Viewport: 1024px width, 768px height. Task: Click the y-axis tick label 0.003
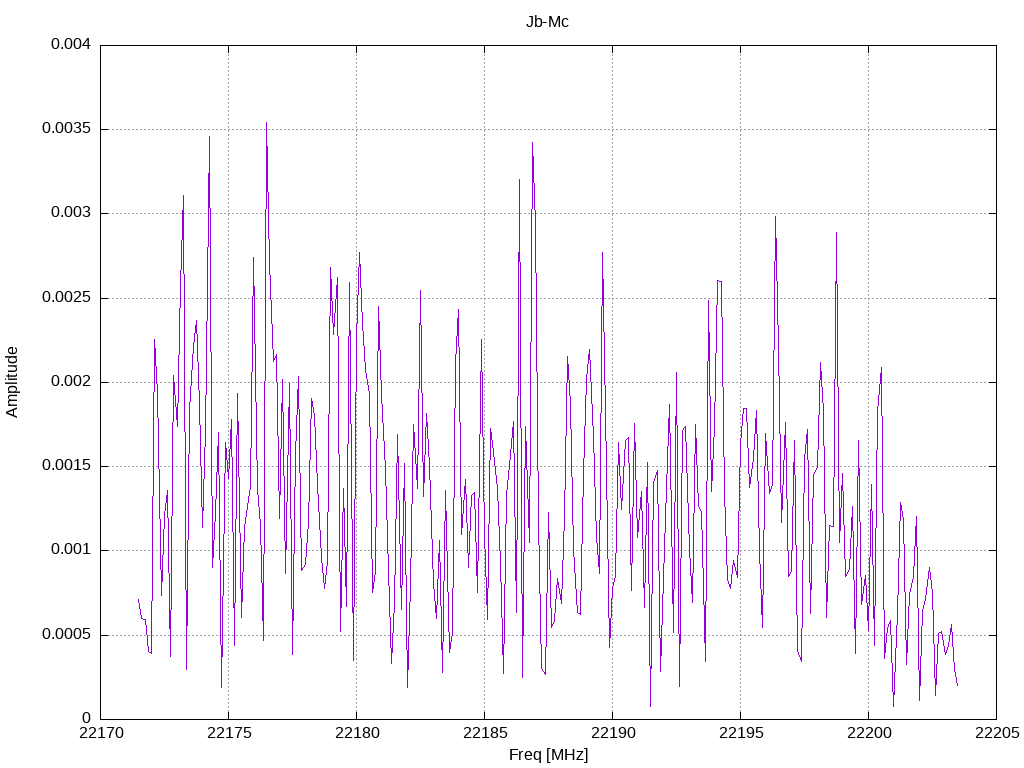coord(71,213)
